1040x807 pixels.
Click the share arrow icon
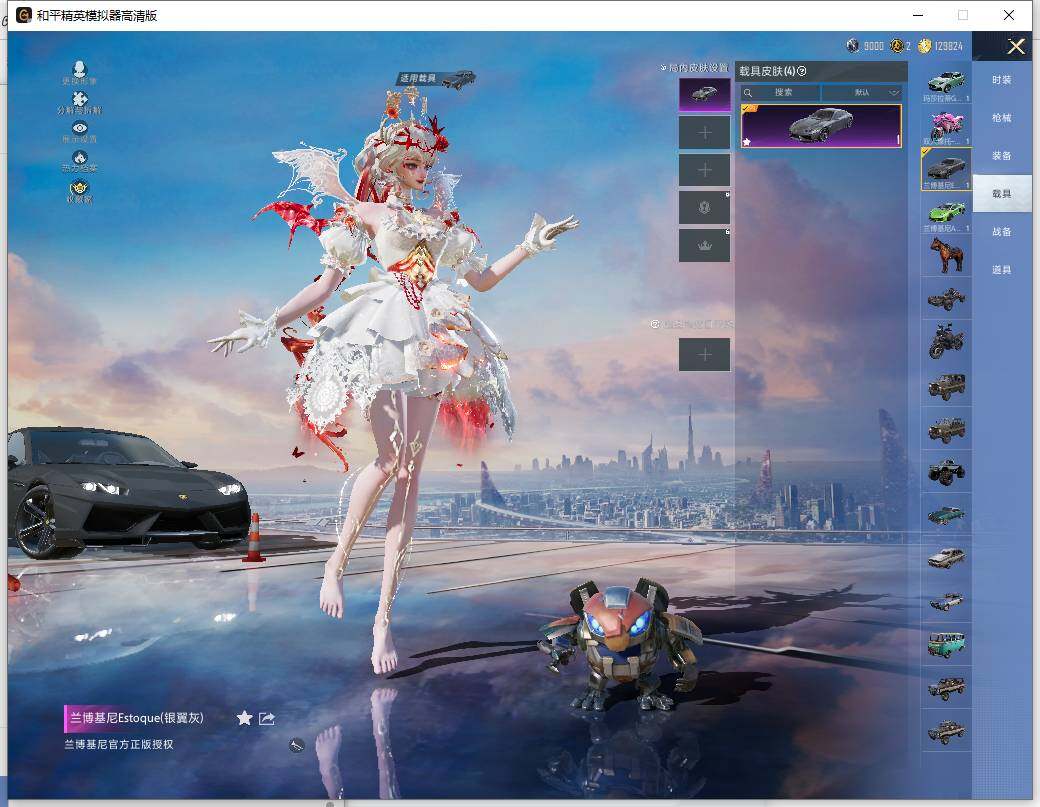point(267,718)
